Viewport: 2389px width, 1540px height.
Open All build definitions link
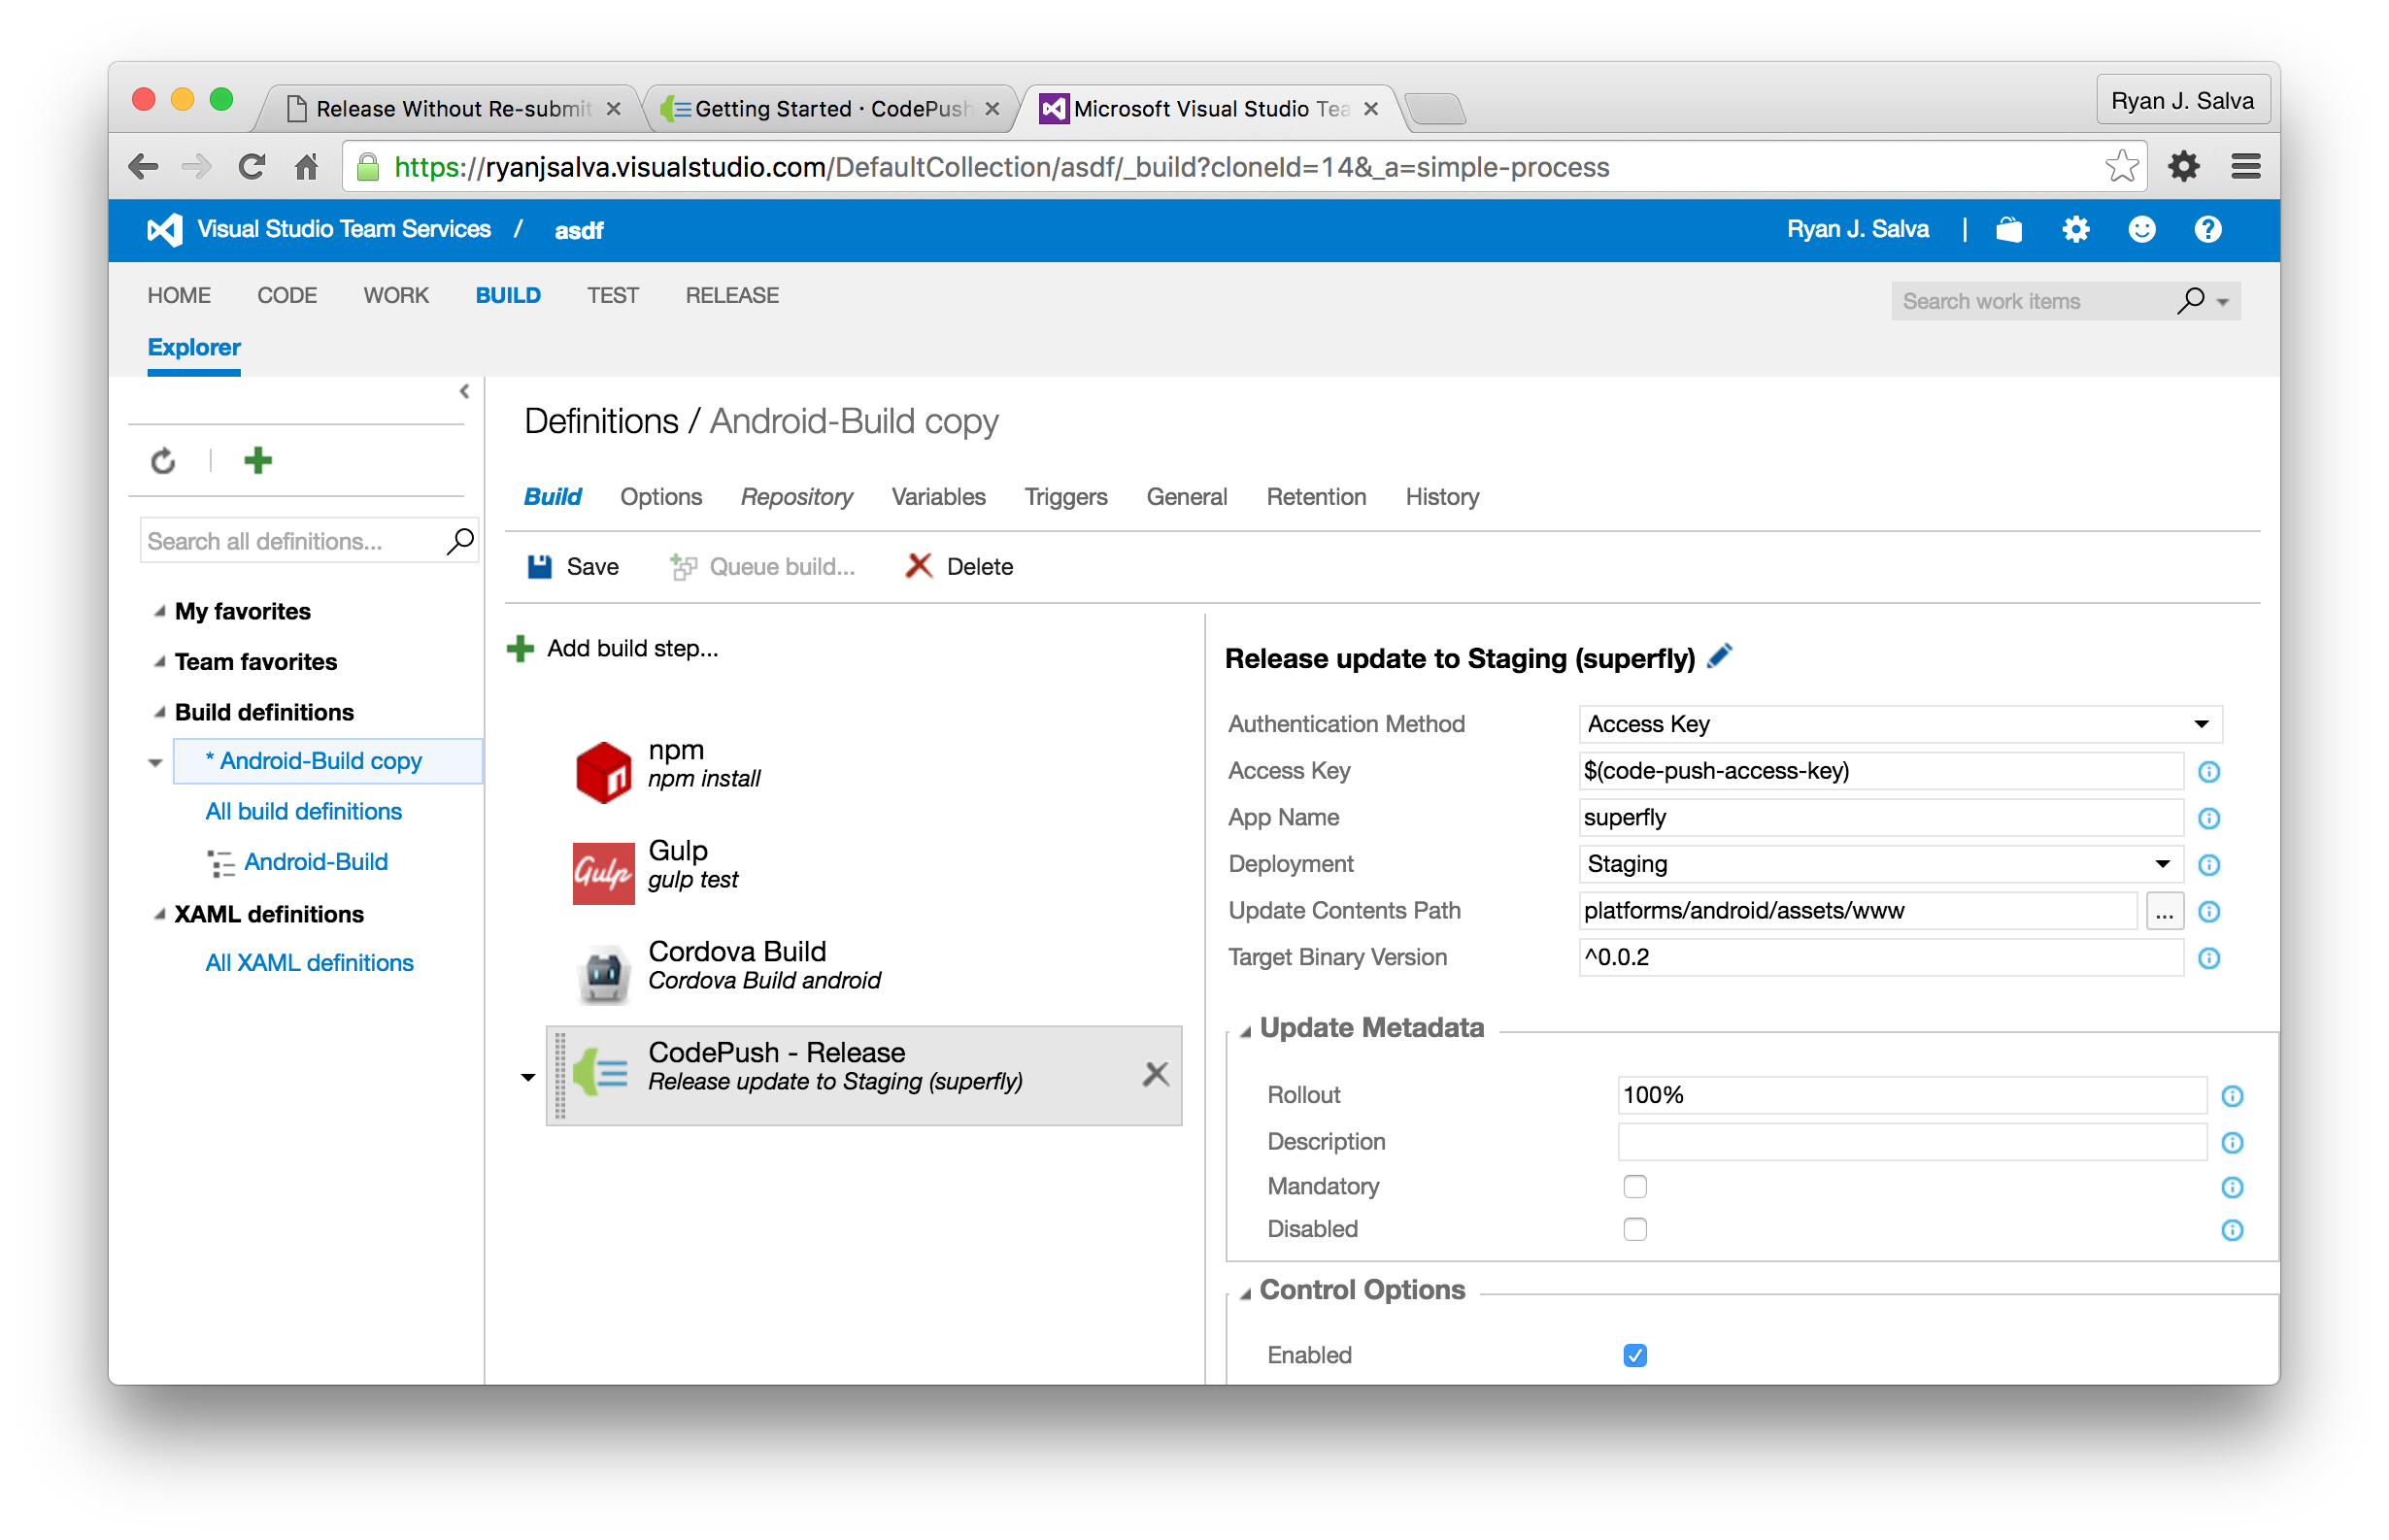click(303, 811)
